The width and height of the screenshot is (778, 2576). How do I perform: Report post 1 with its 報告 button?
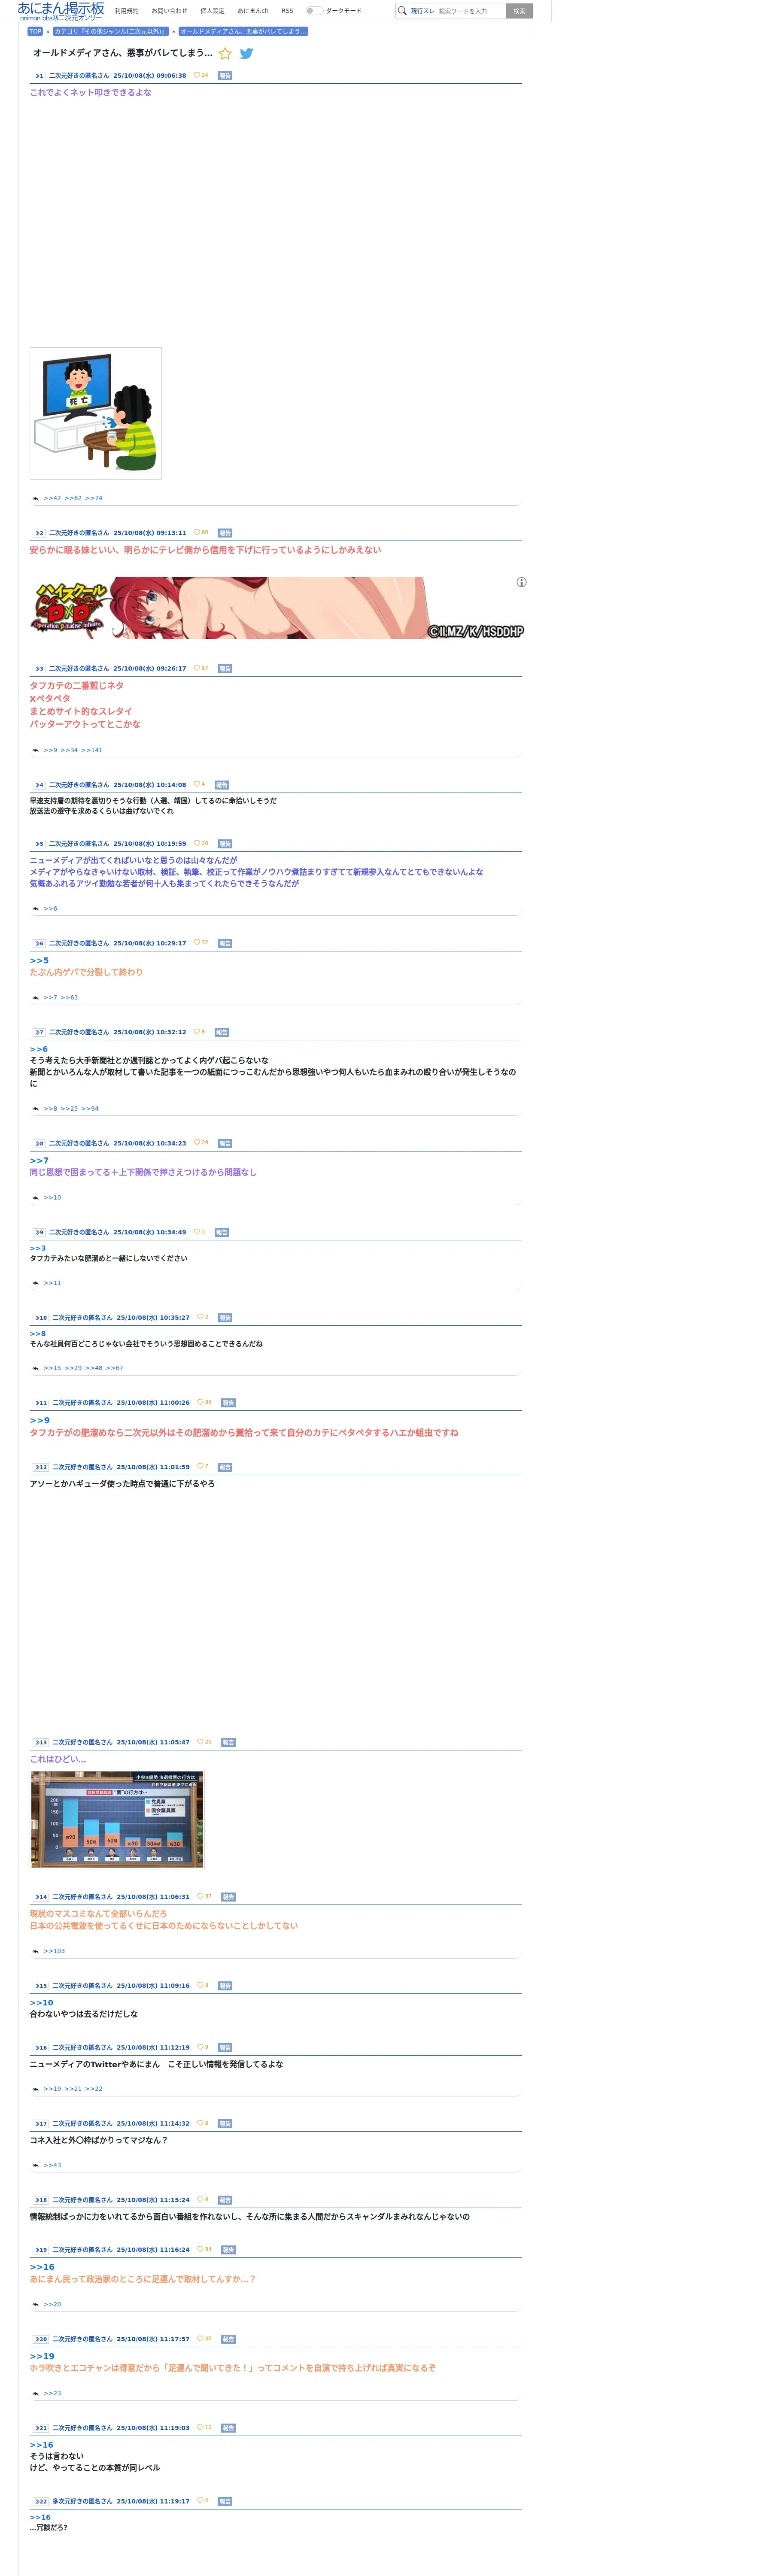225,75
